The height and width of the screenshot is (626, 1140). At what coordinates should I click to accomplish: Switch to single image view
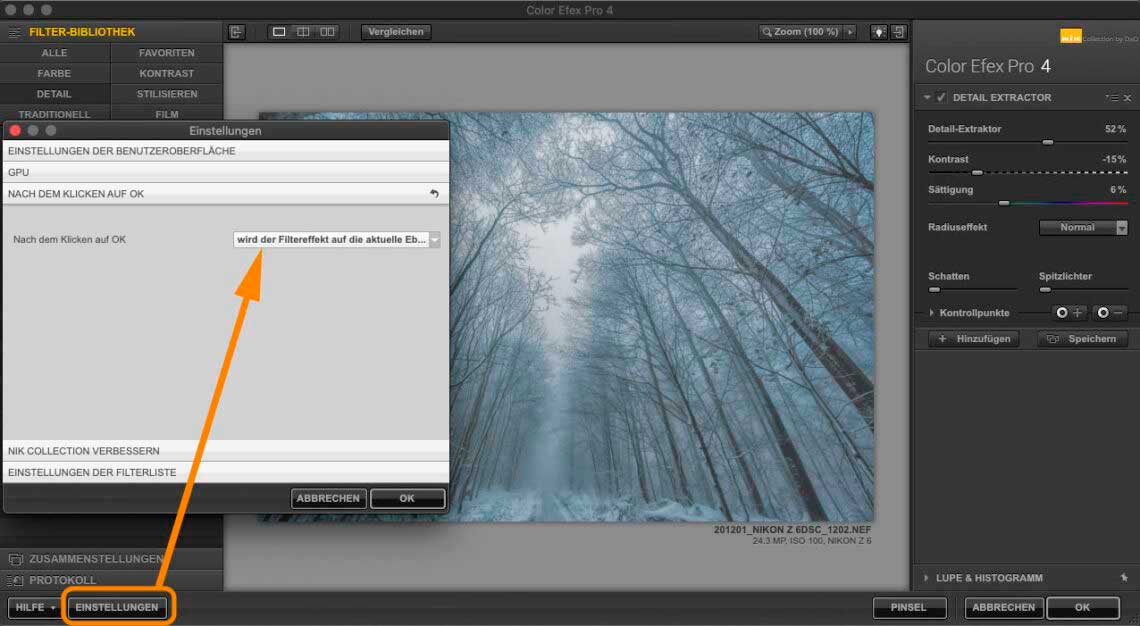pos(279,32)
